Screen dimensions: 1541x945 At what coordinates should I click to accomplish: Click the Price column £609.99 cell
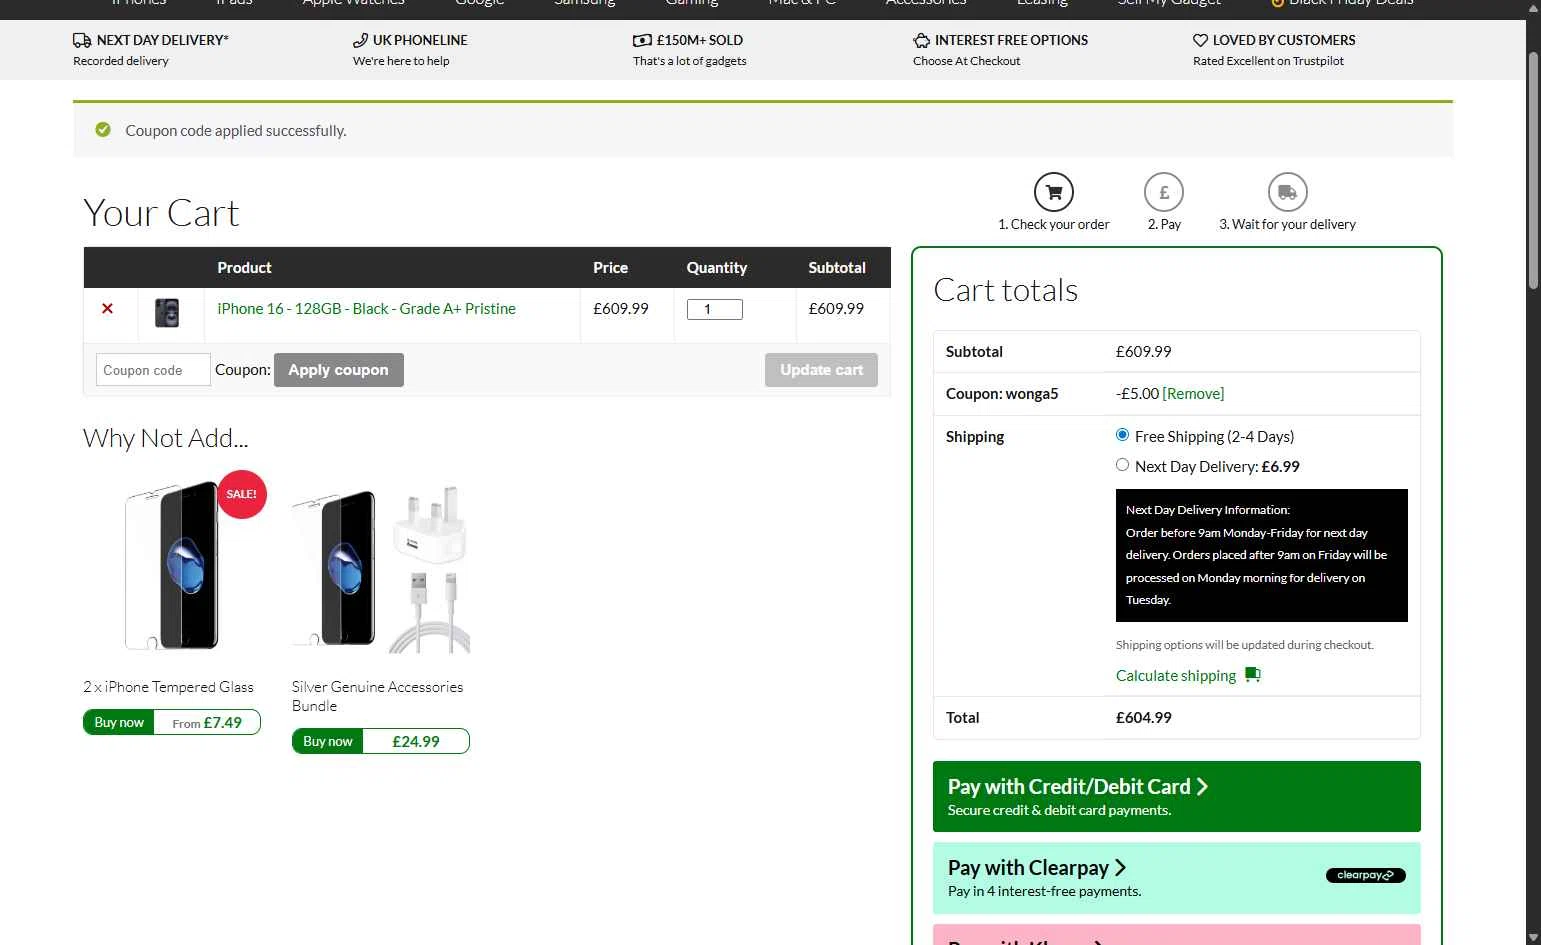[621, 309]
